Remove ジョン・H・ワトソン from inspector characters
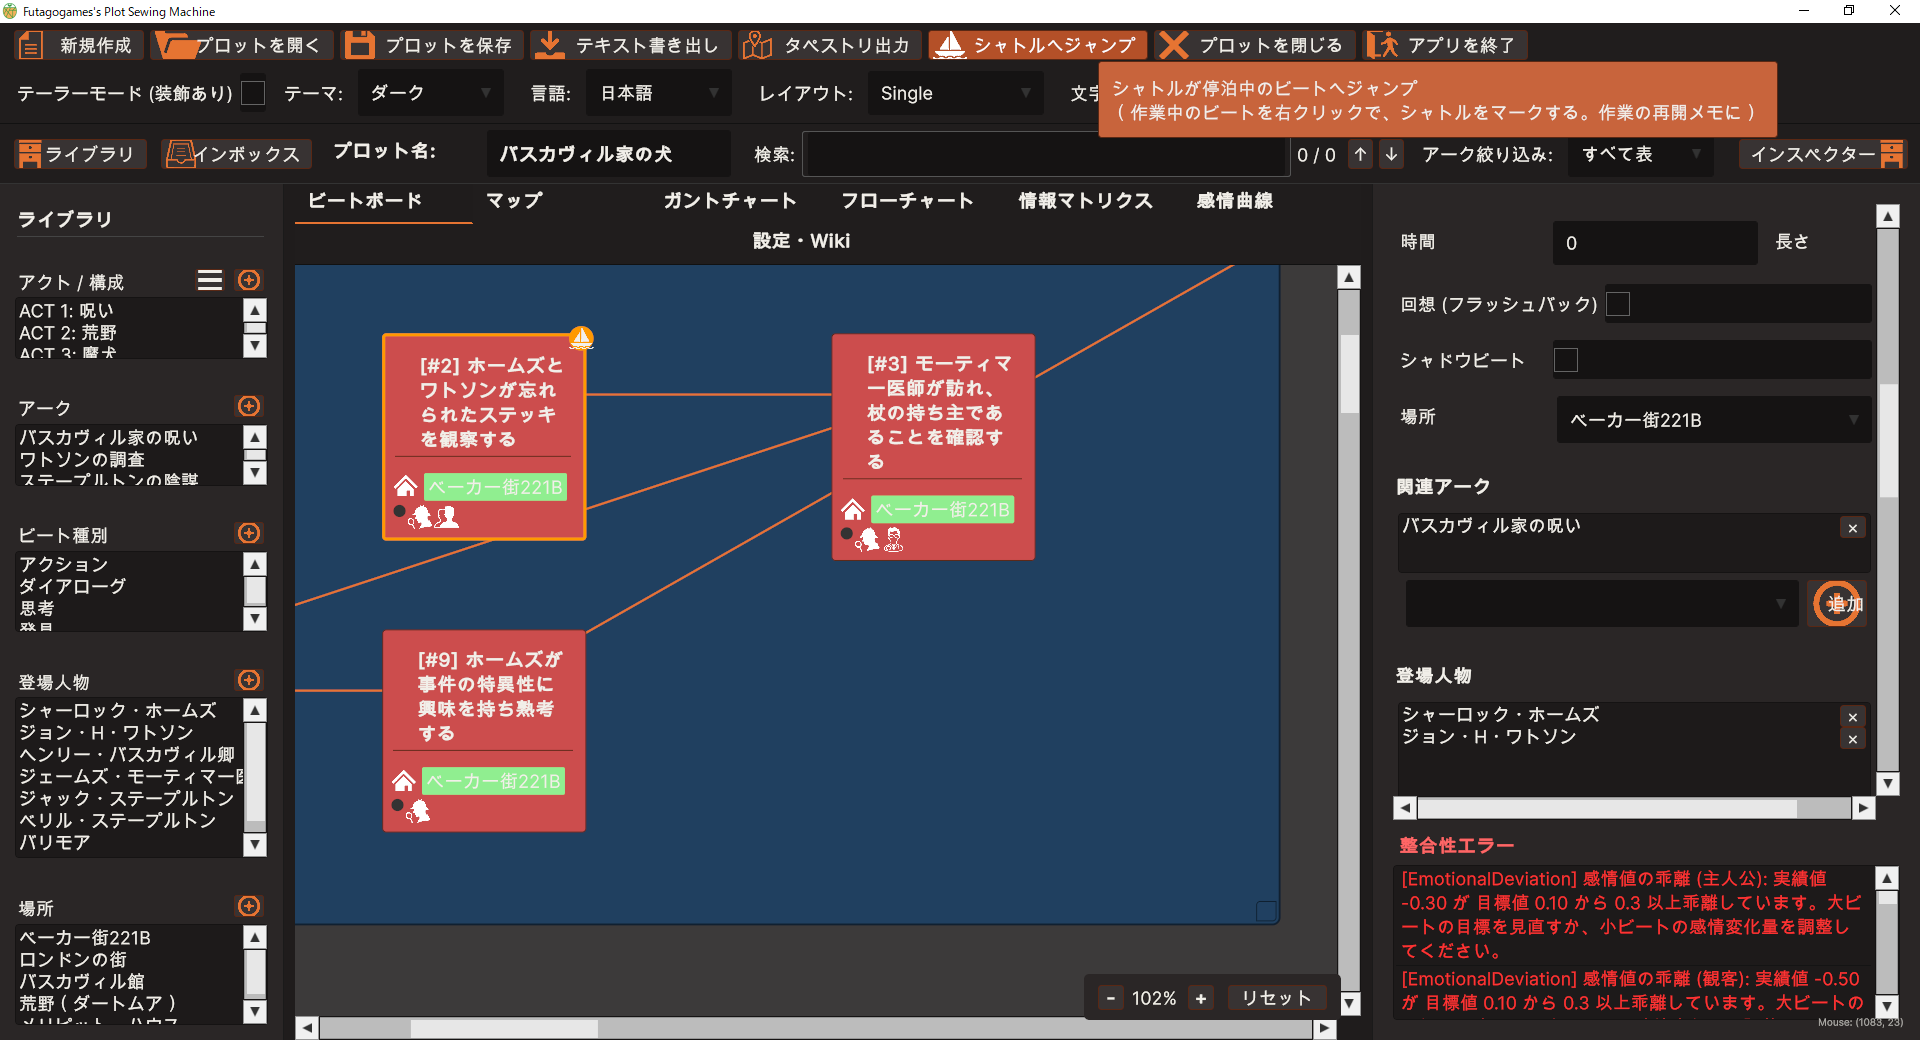The width and height of the screenshot is (1920, 1040). [1852, 739]
